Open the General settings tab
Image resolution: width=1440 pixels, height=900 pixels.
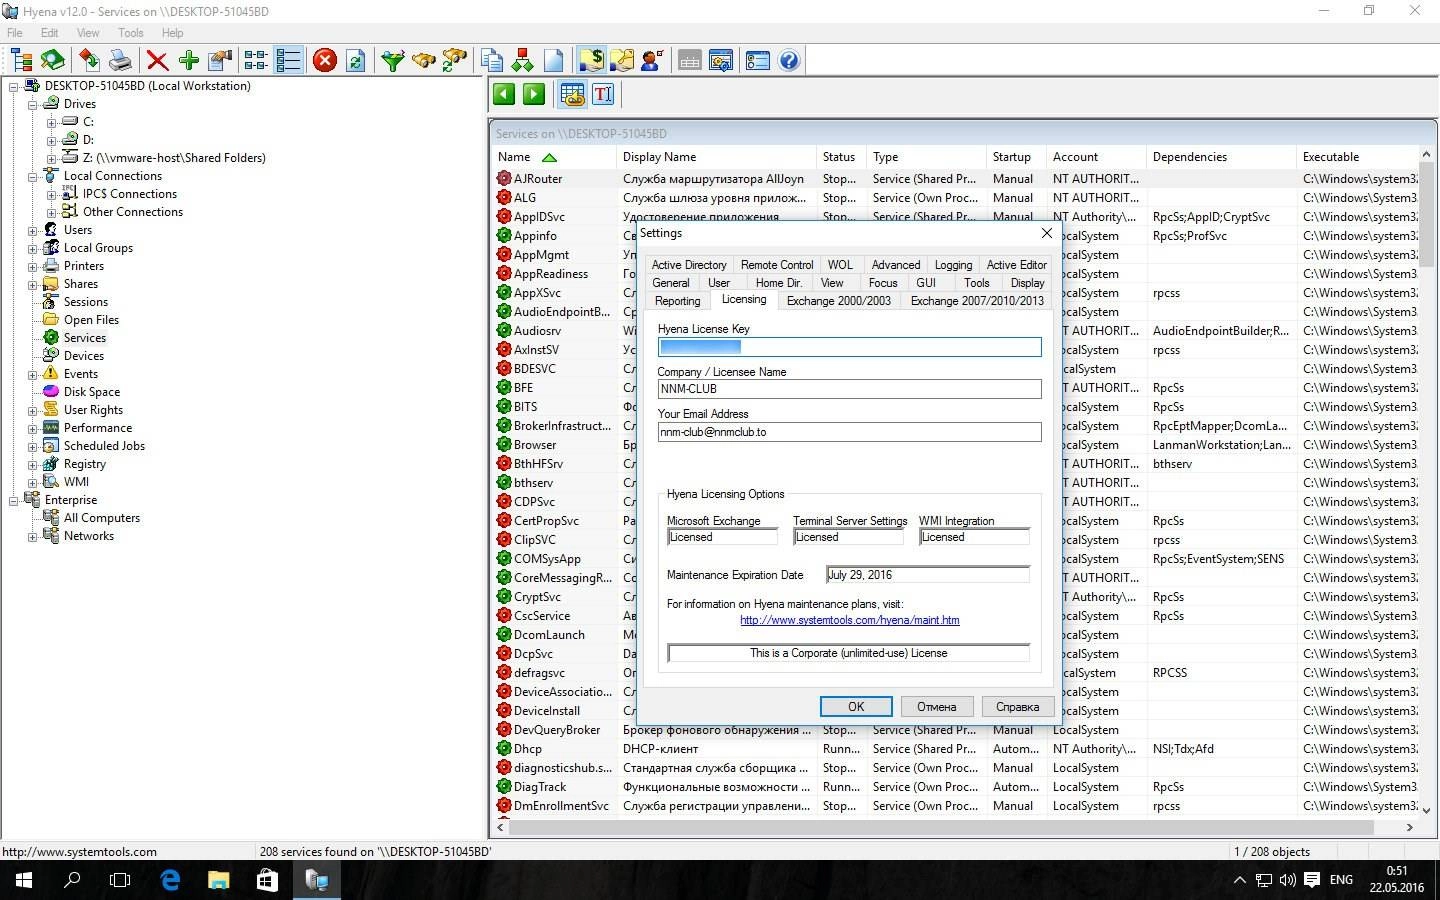(671, 283)
